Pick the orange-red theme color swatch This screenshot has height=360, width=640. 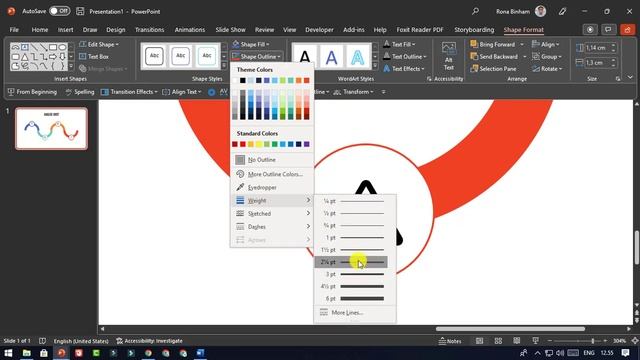pos(307,80)
